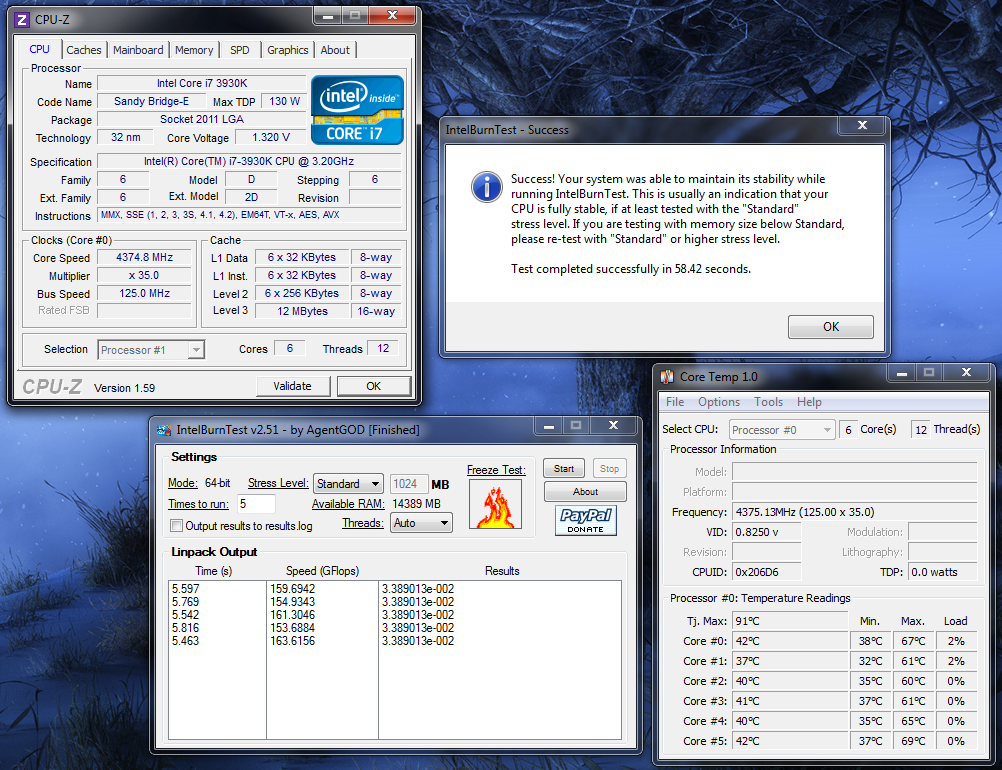Open the File menu in Core Temp
The width and height of the screenshot is (1002, 770).
[x=675, y=402]
